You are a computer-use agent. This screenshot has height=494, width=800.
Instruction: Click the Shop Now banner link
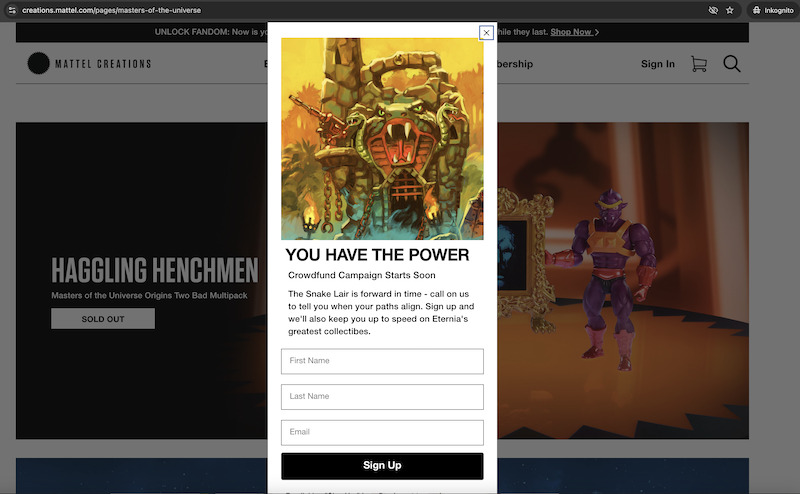574,32
